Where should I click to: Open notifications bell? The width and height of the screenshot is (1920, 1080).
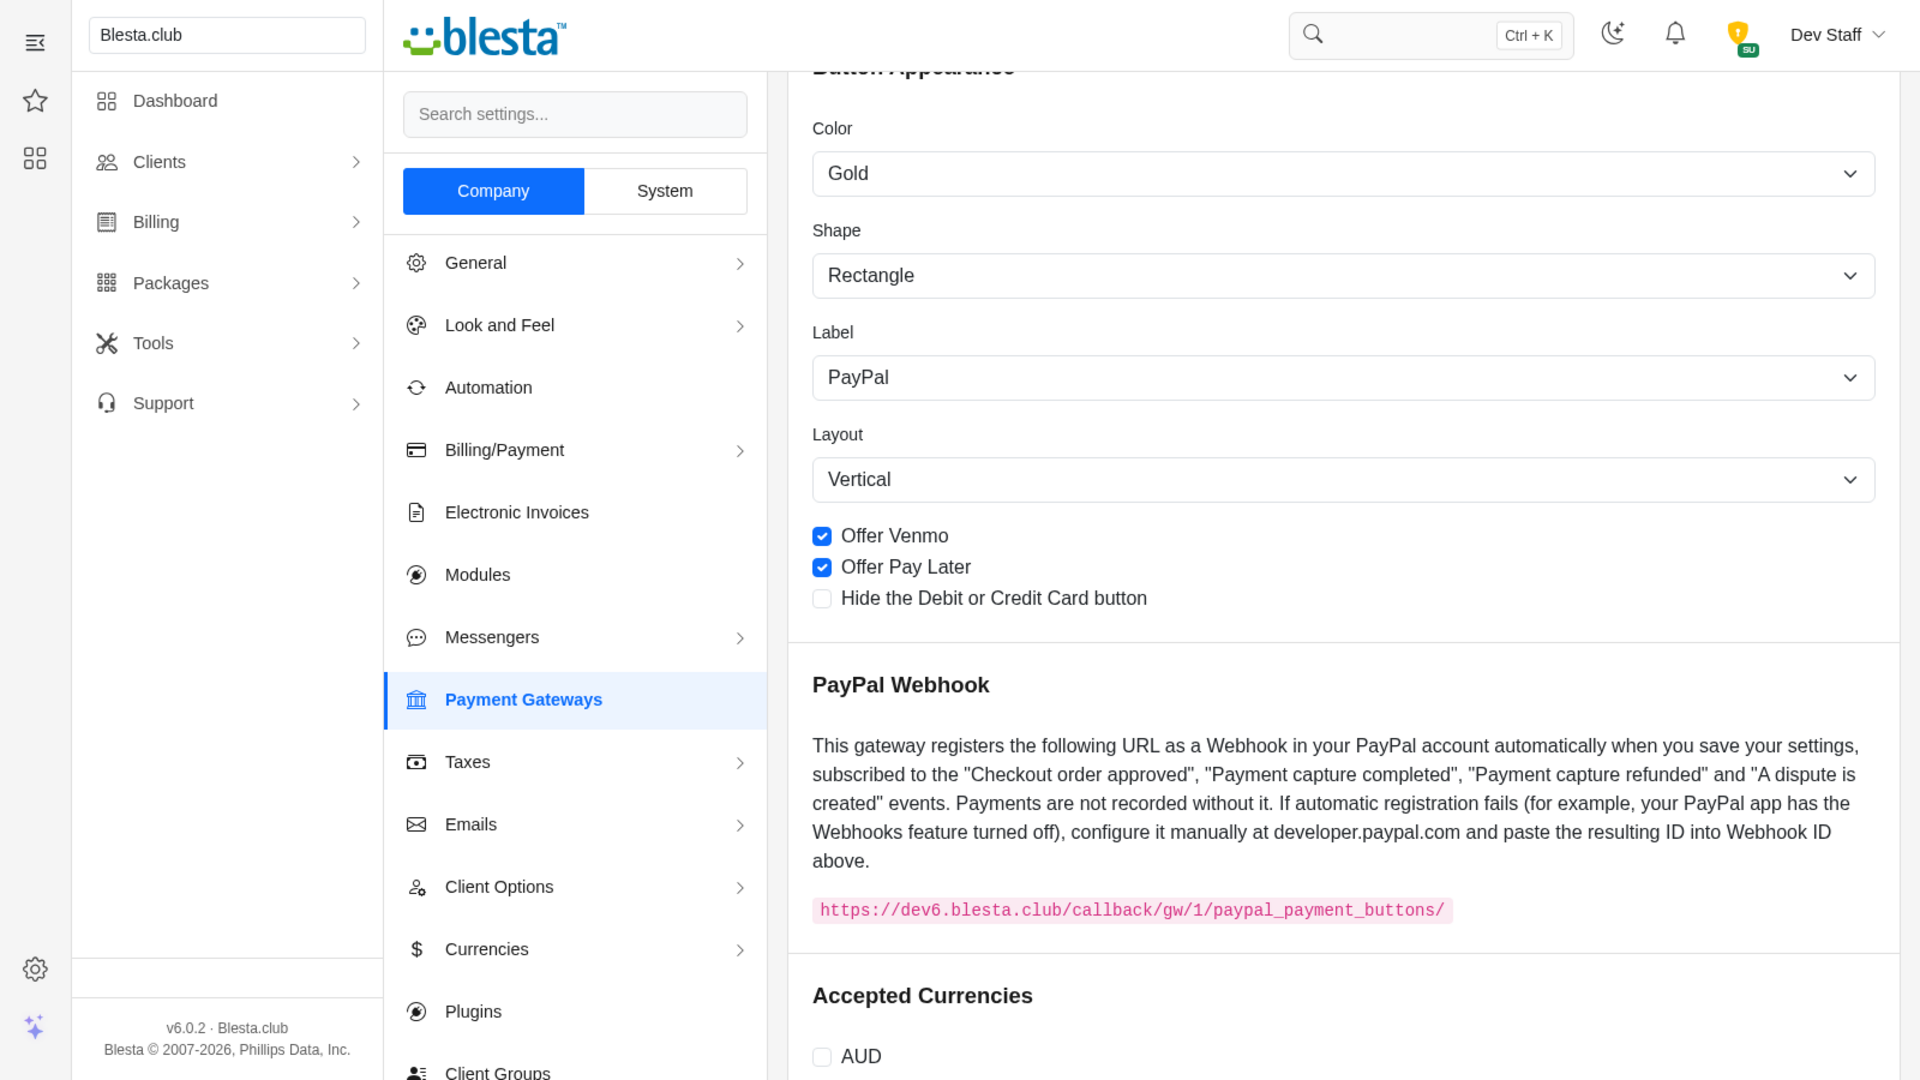1675,34
